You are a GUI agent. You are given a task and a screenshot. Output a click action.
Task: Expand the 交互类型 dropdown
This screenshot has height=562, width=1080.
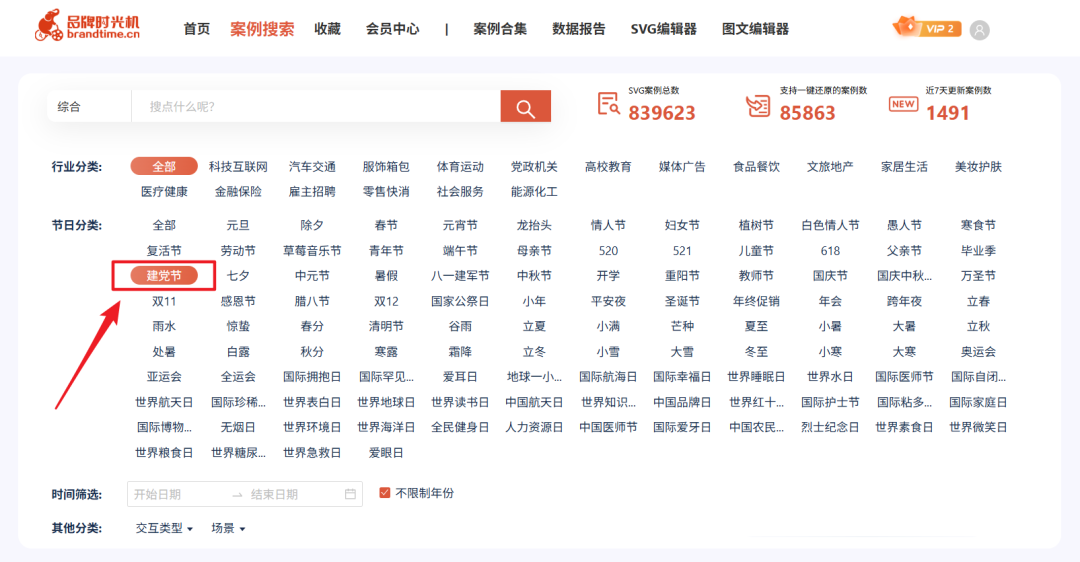click(x=164, y=528)
